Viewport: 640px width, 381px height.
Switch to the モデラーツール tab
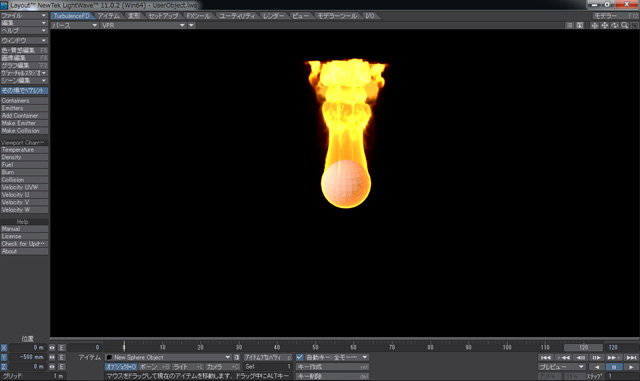point(337,16)
